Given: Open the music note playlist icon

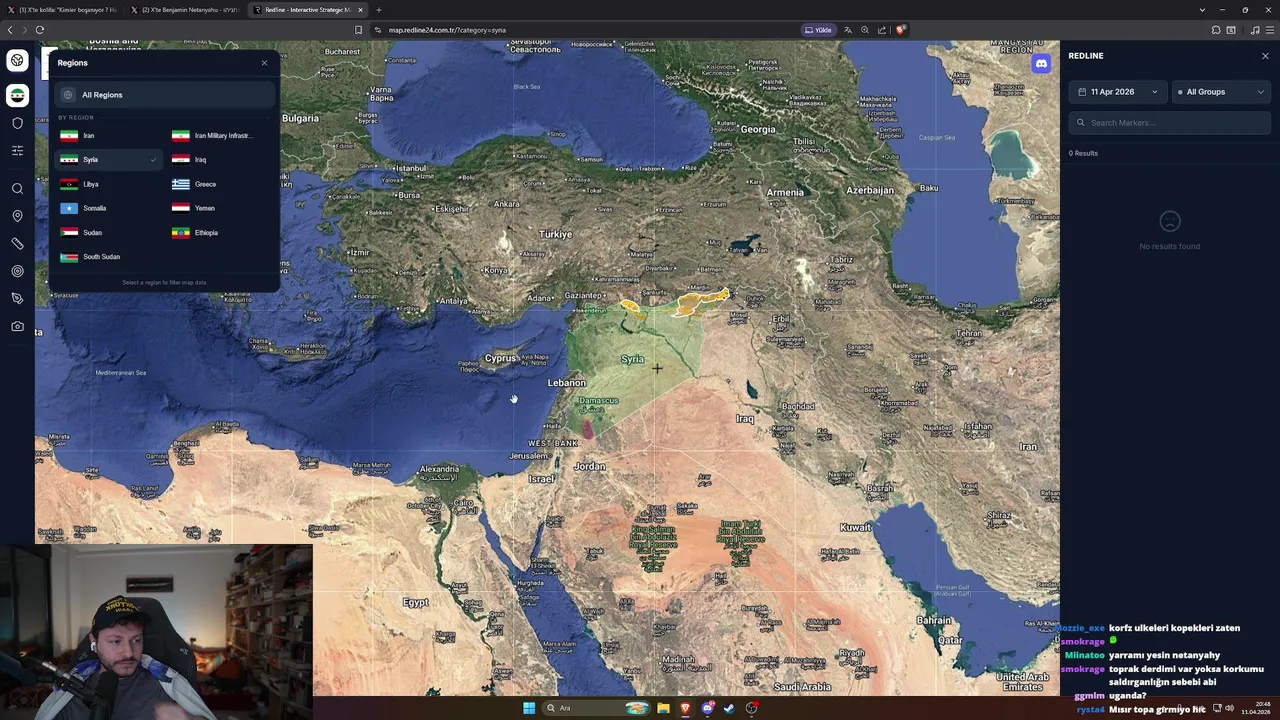Looking at the screenshot, I should pyautogui.click(x=1255, y=30).
